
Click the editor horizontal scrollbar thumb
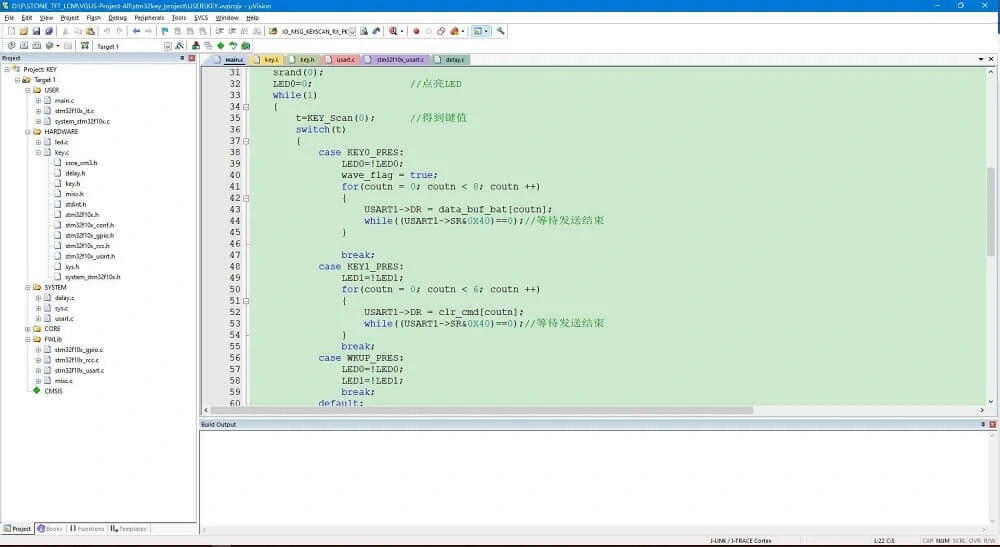482,411
